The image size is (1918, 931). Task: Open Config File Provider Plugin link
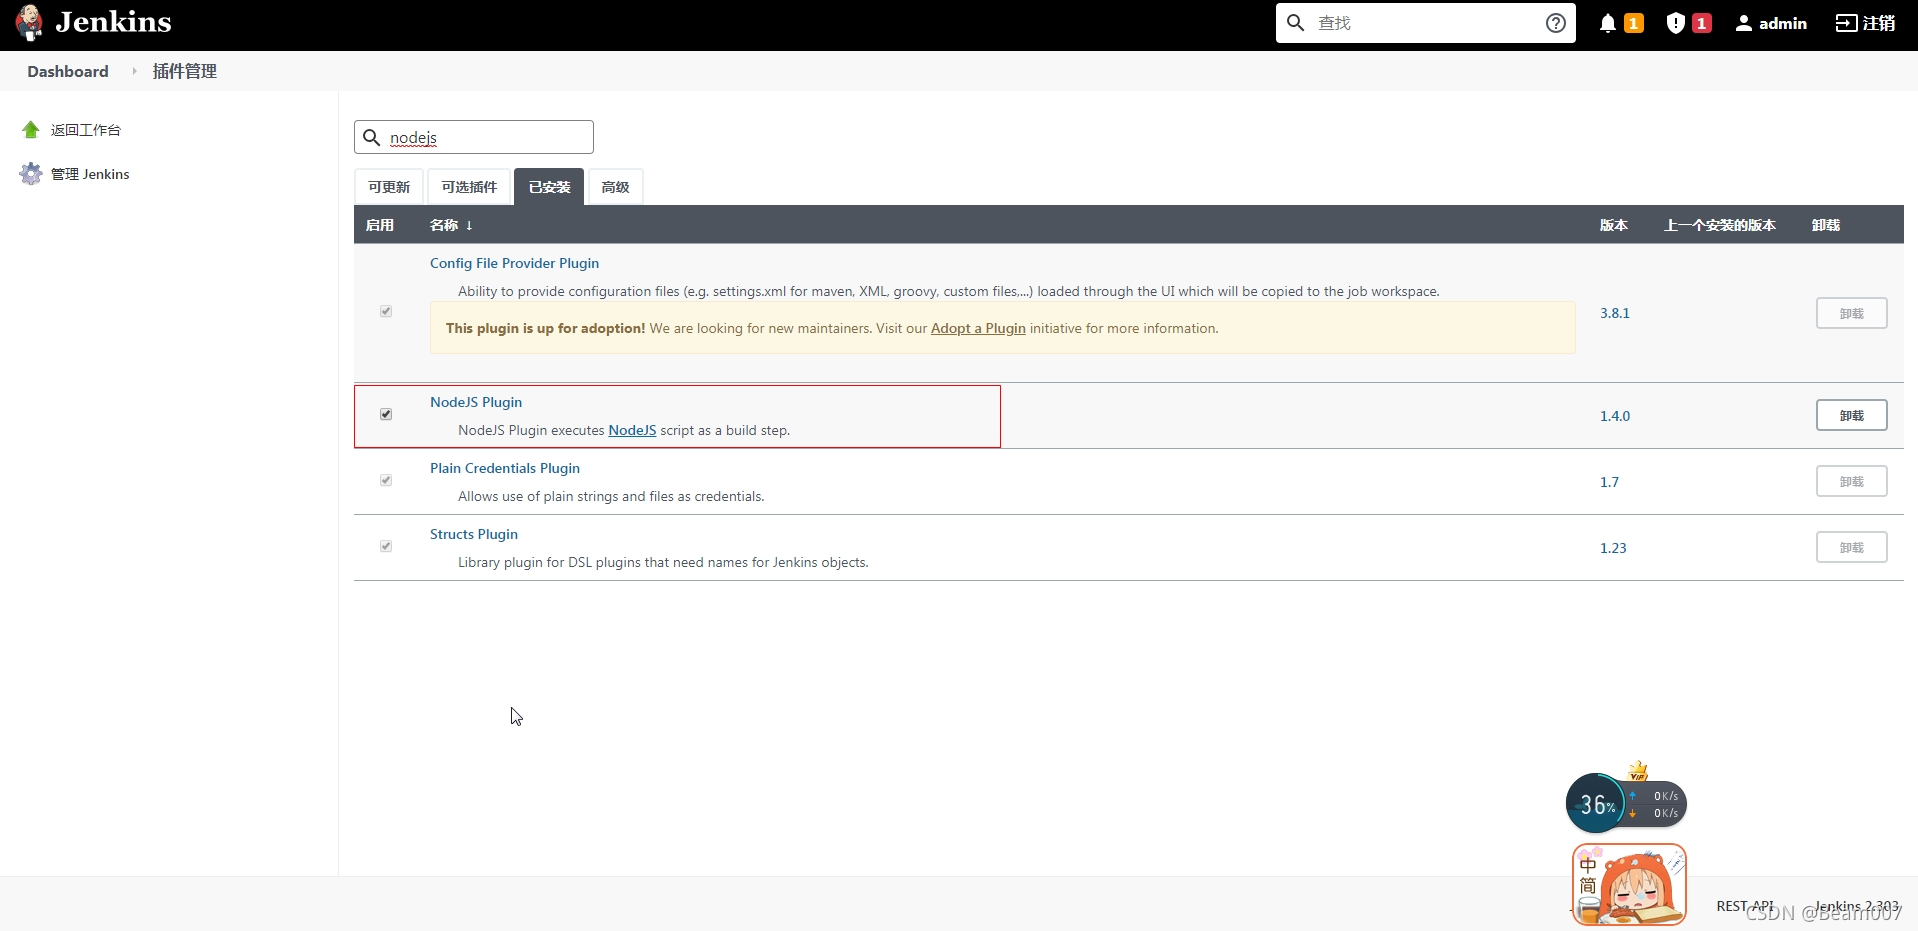(x=514, y=263)
